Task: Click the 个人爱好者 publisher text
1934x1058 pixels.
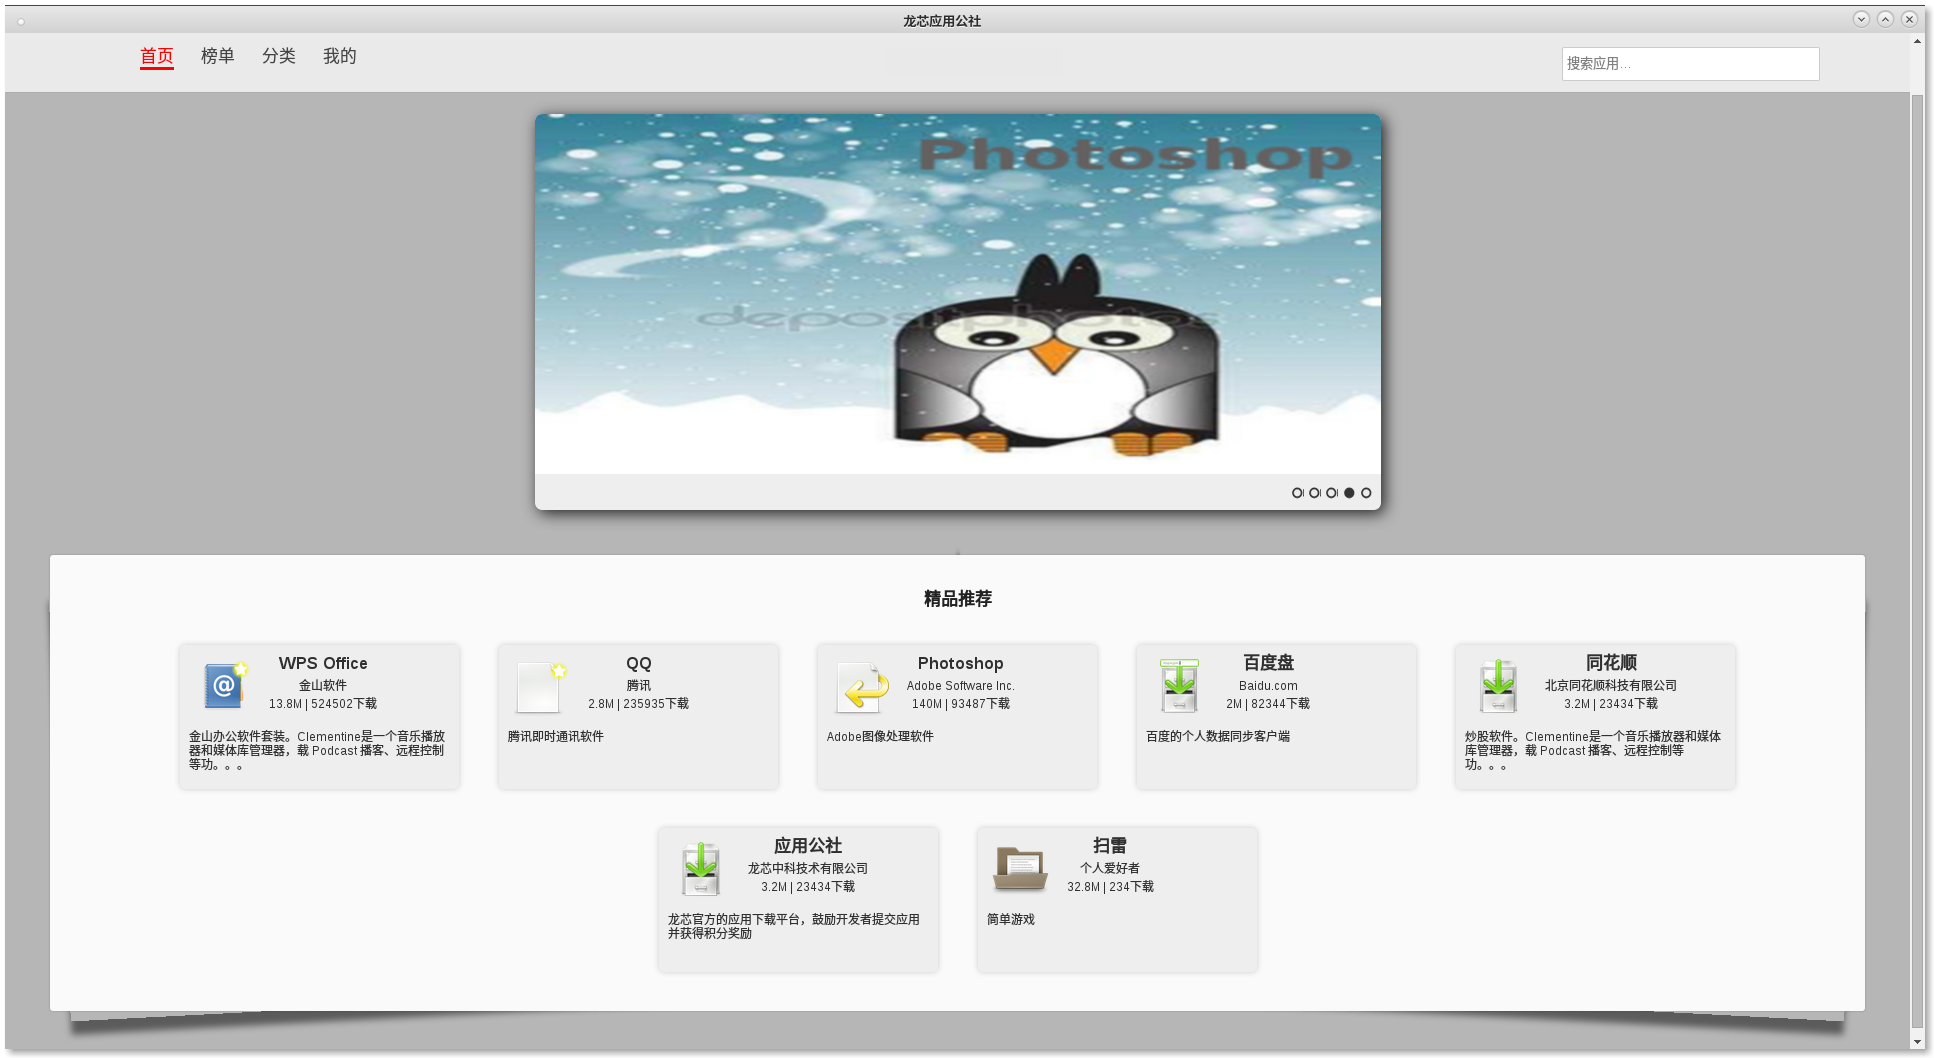Action: [1110, 868]
